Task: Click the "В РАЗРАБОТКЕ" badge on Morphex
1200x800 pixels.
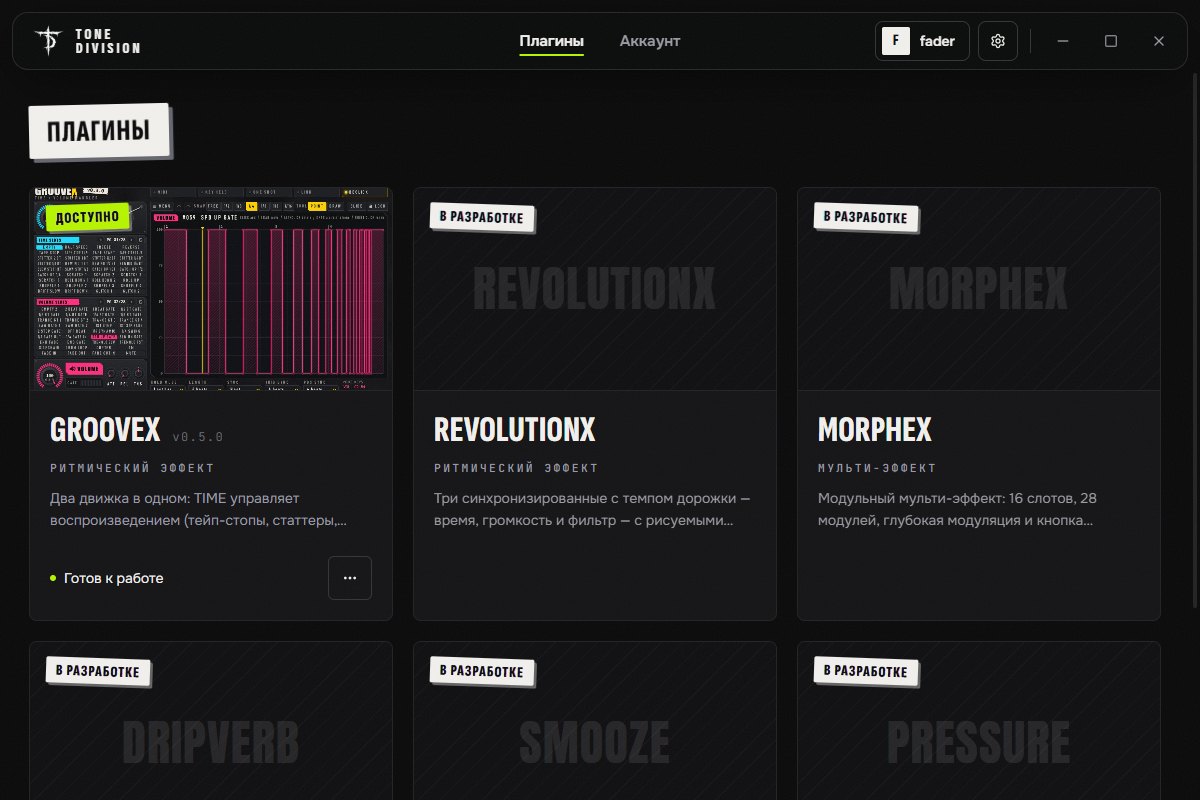Action: click(x=866, y=218)
